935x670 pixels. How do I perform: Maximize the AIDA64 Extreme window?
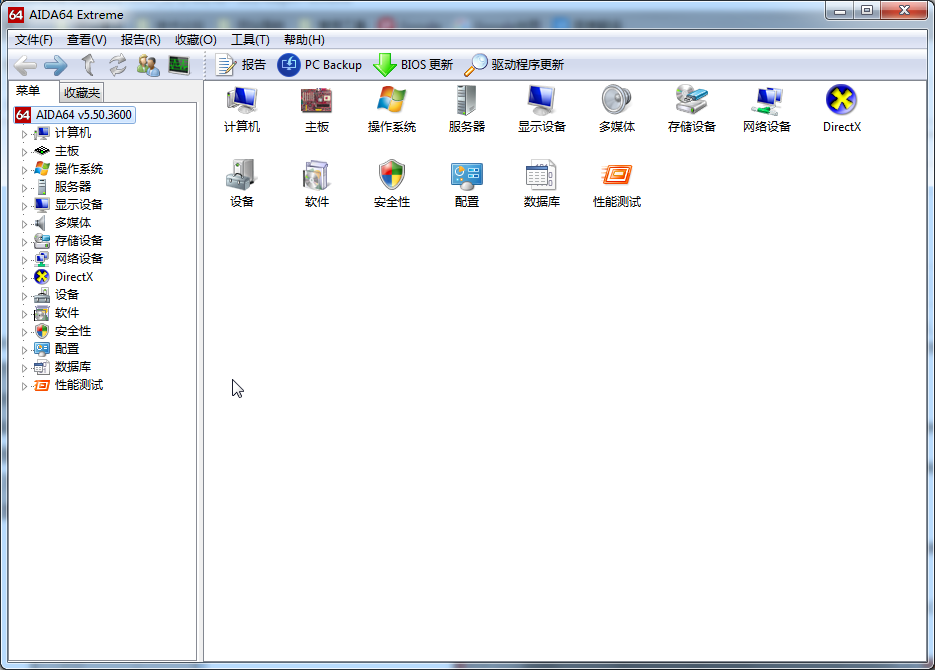[867, 10]
